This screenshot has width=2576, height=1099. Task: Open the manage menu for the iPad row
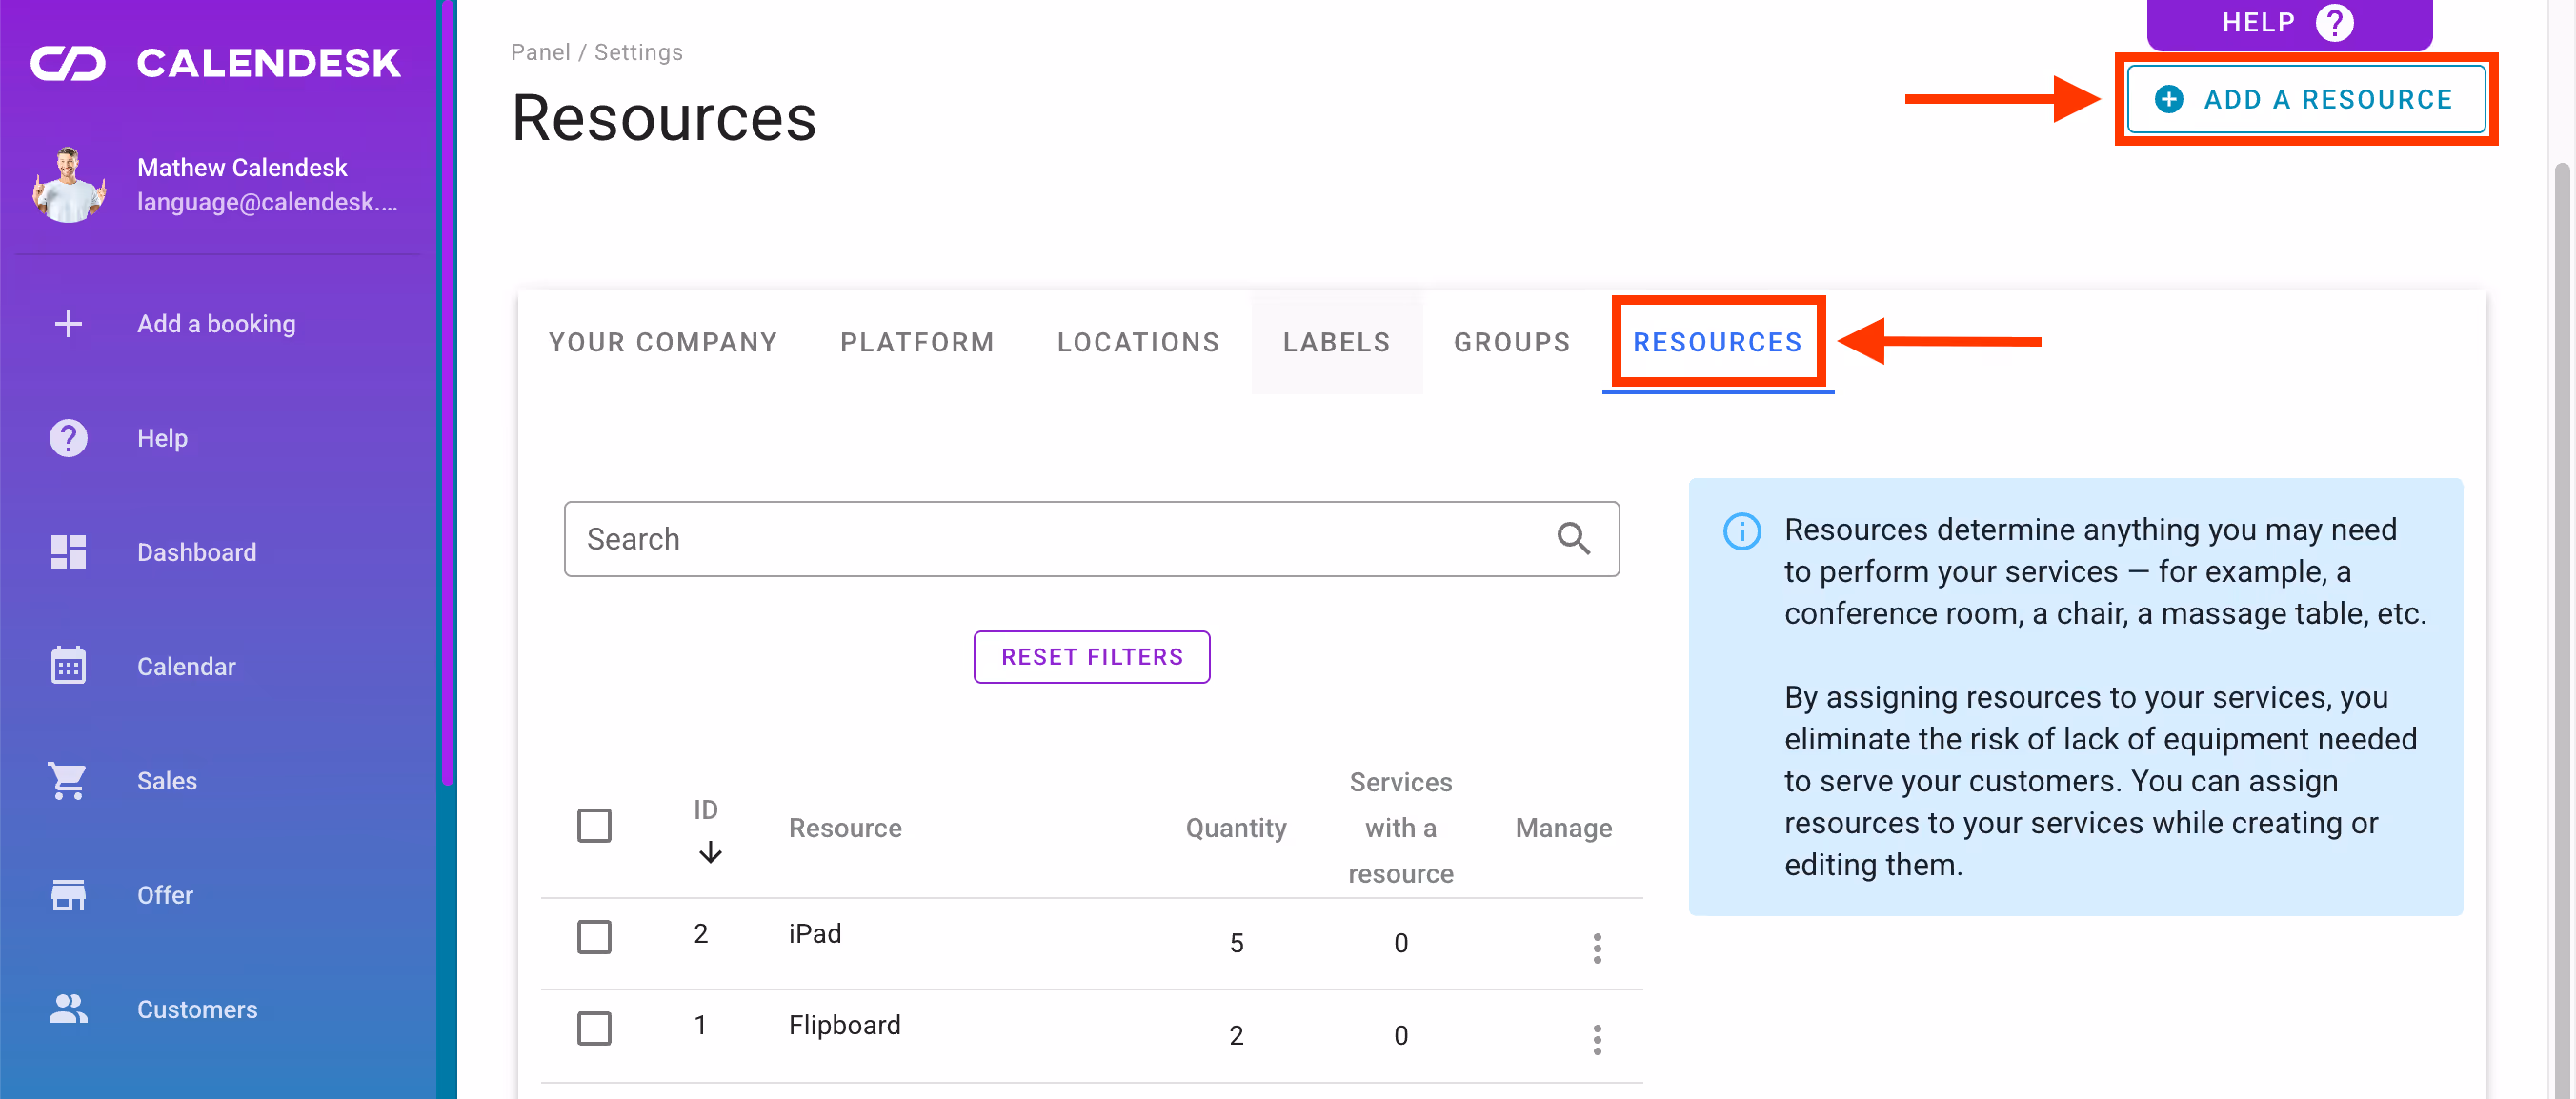coord(1597,946)
